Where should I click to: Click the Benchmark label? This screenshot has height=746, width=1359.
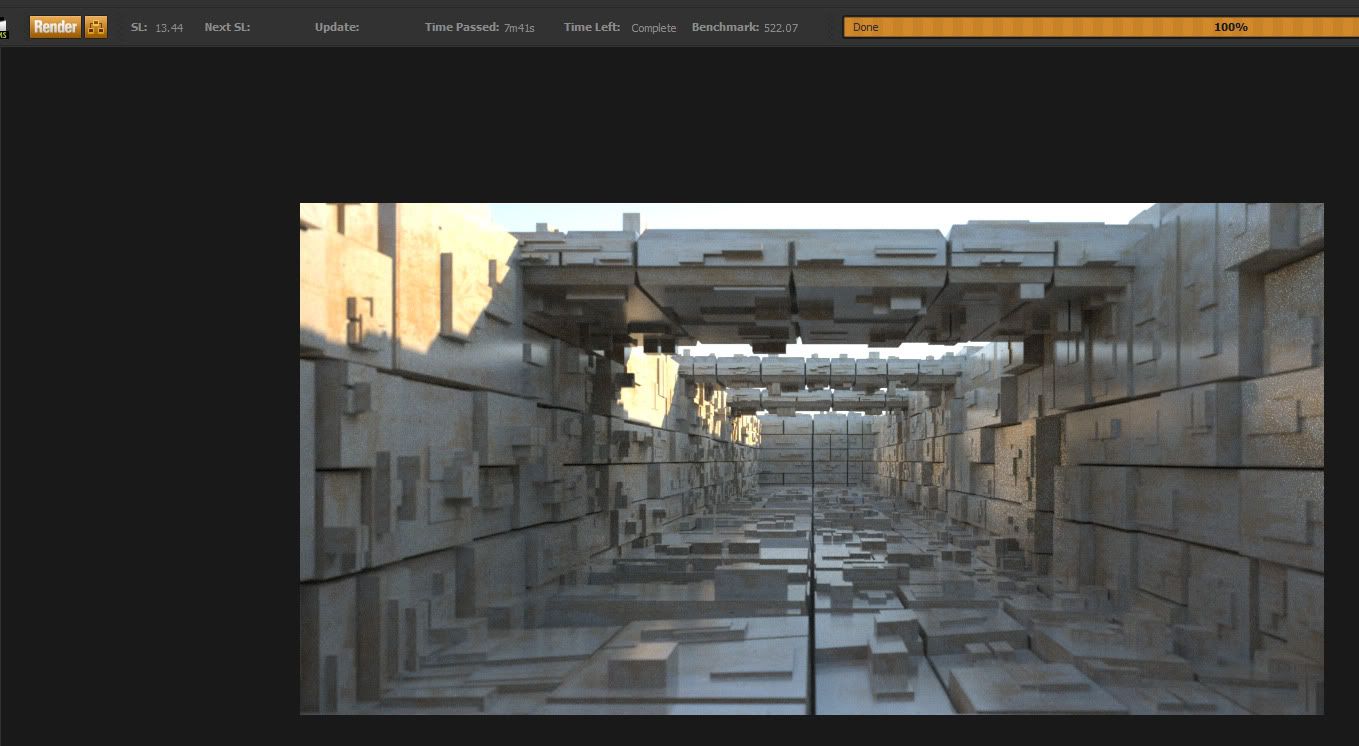pos(725,27)
